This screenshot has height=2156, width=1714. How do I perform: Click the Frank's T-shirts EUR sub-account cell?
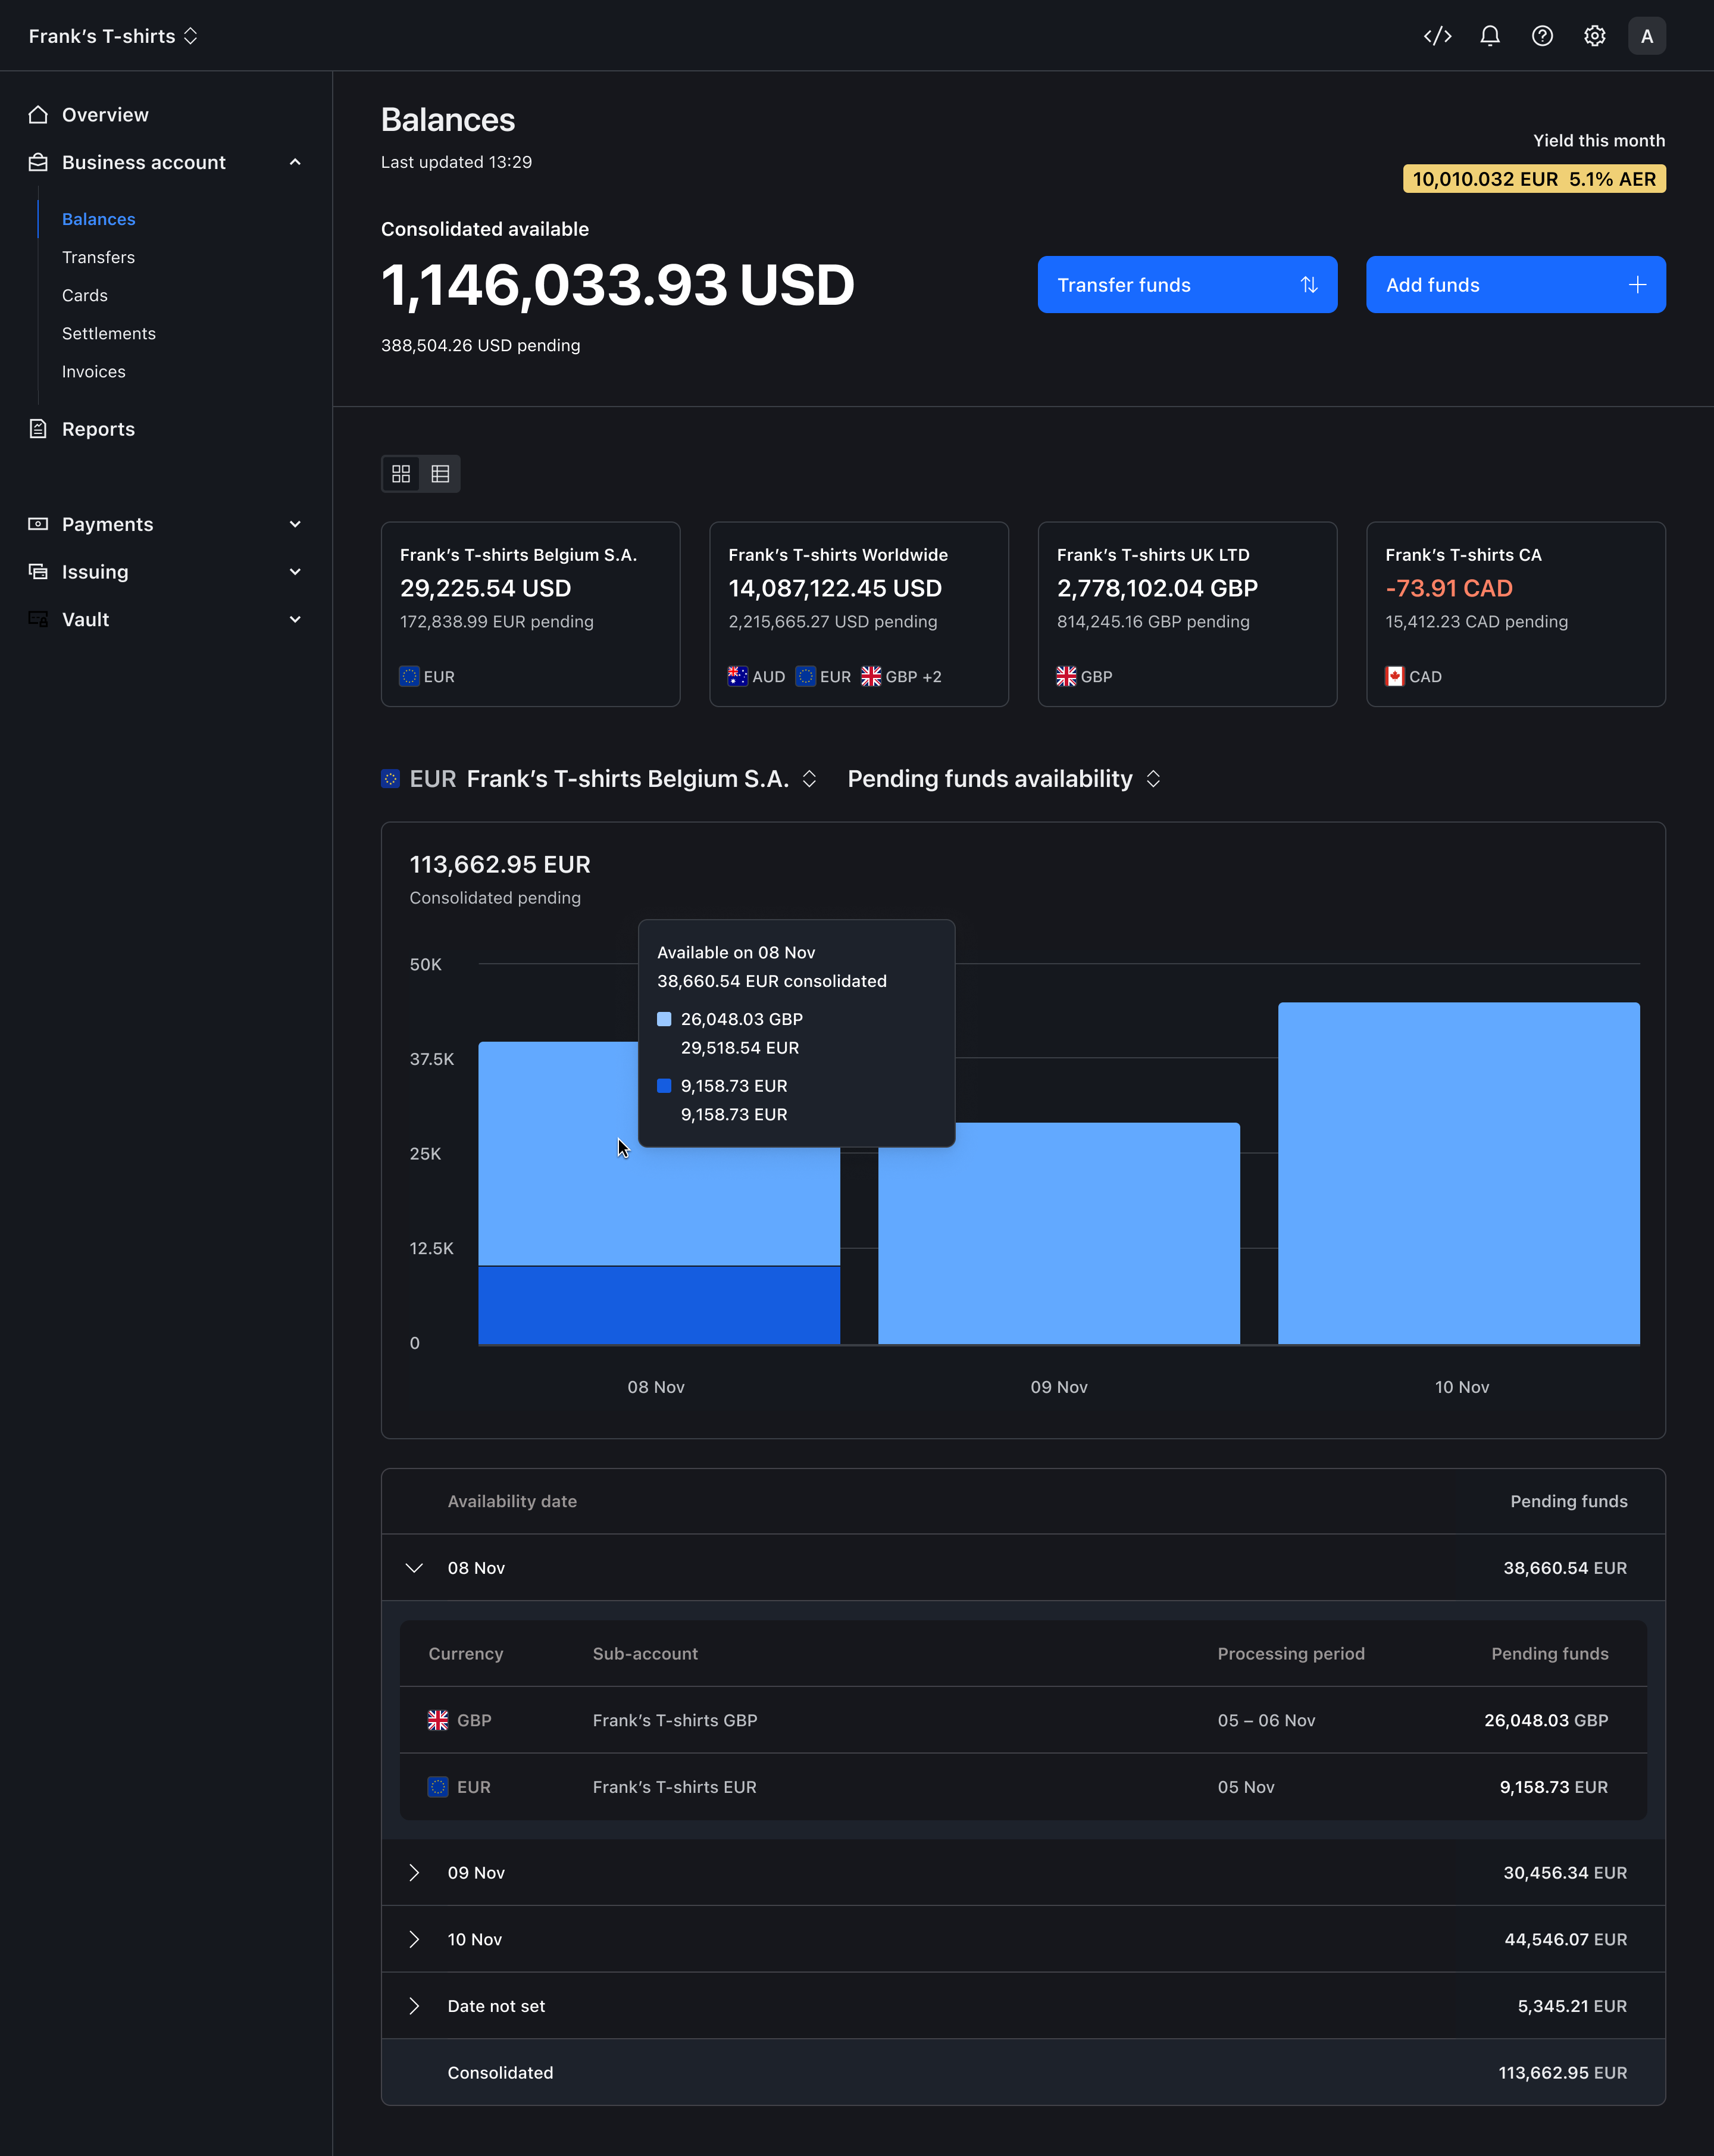[x=675, y=1787]
